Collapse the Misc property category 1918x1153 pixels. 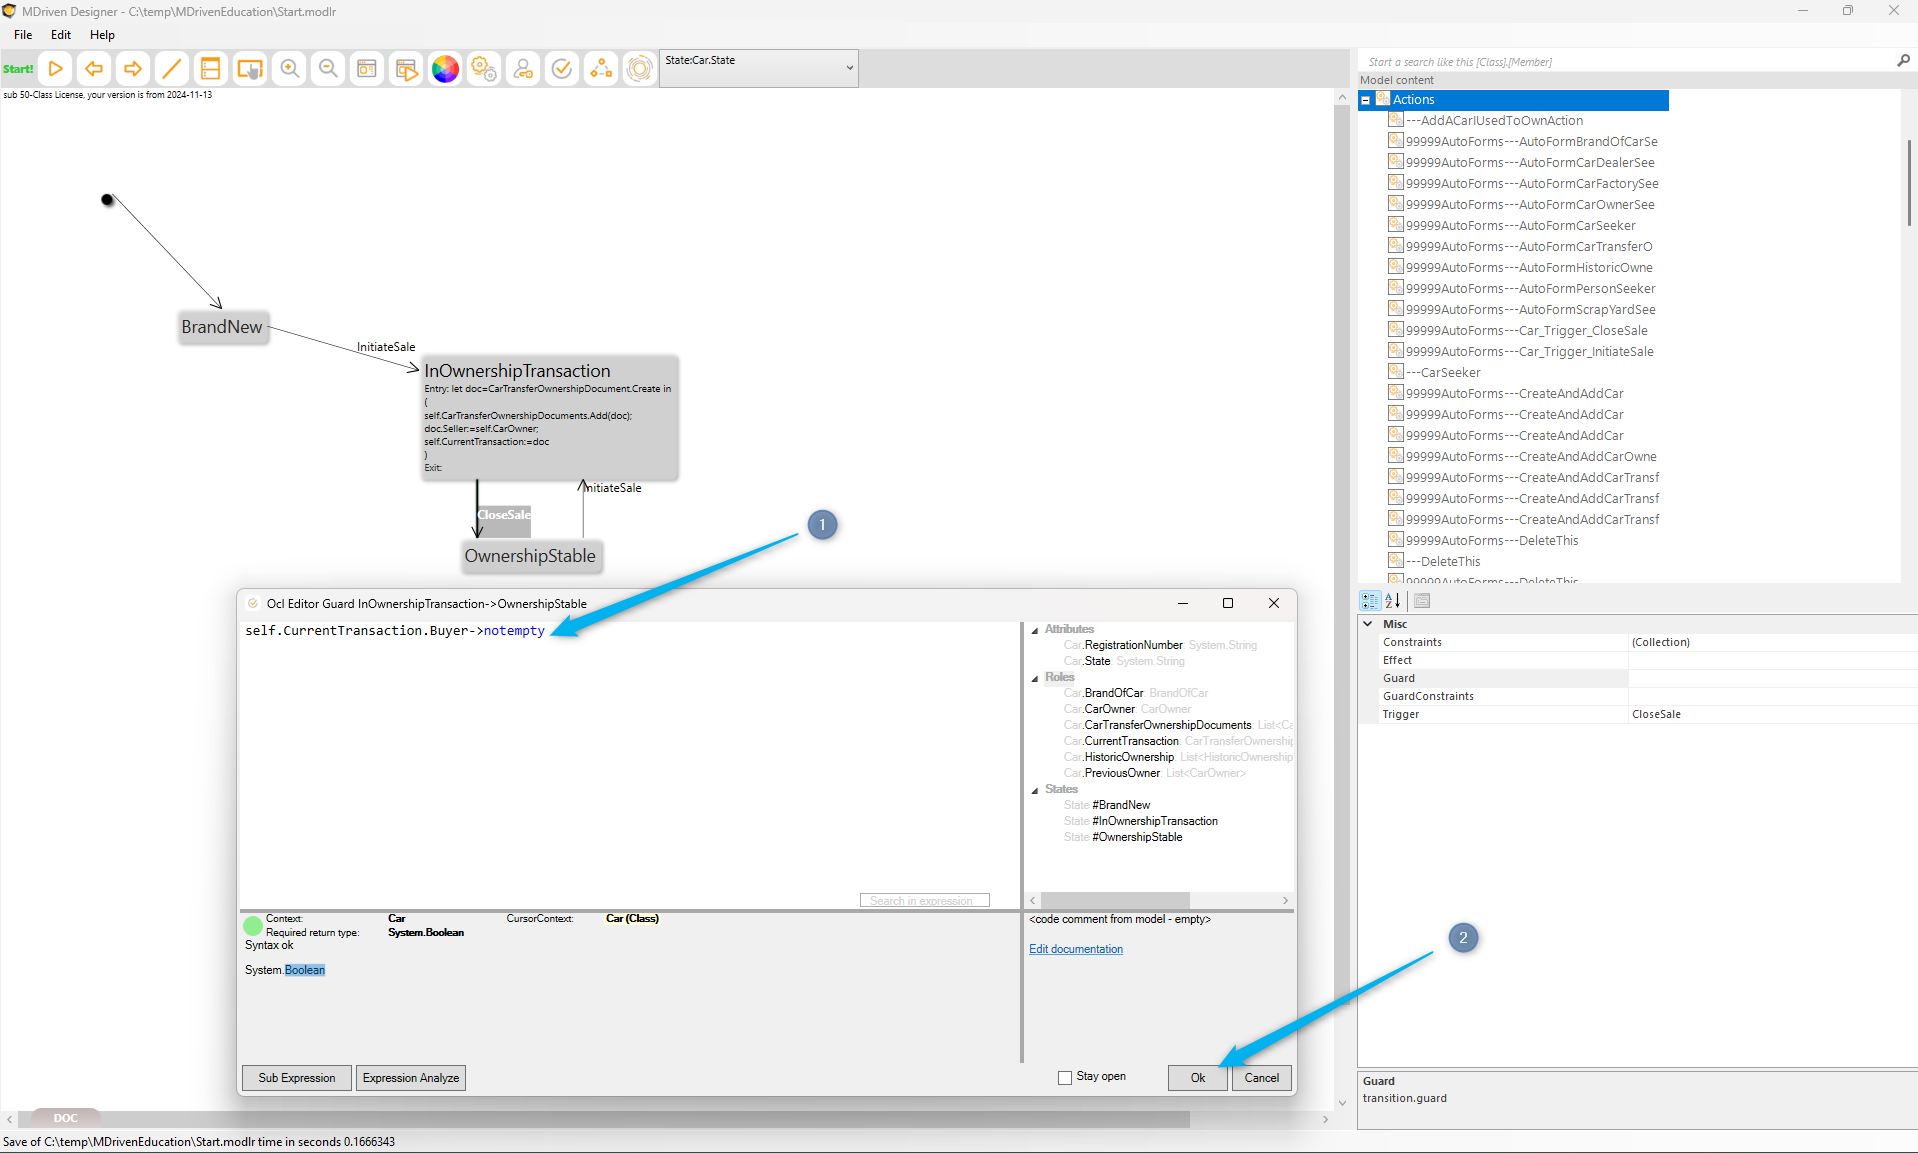1368,624
